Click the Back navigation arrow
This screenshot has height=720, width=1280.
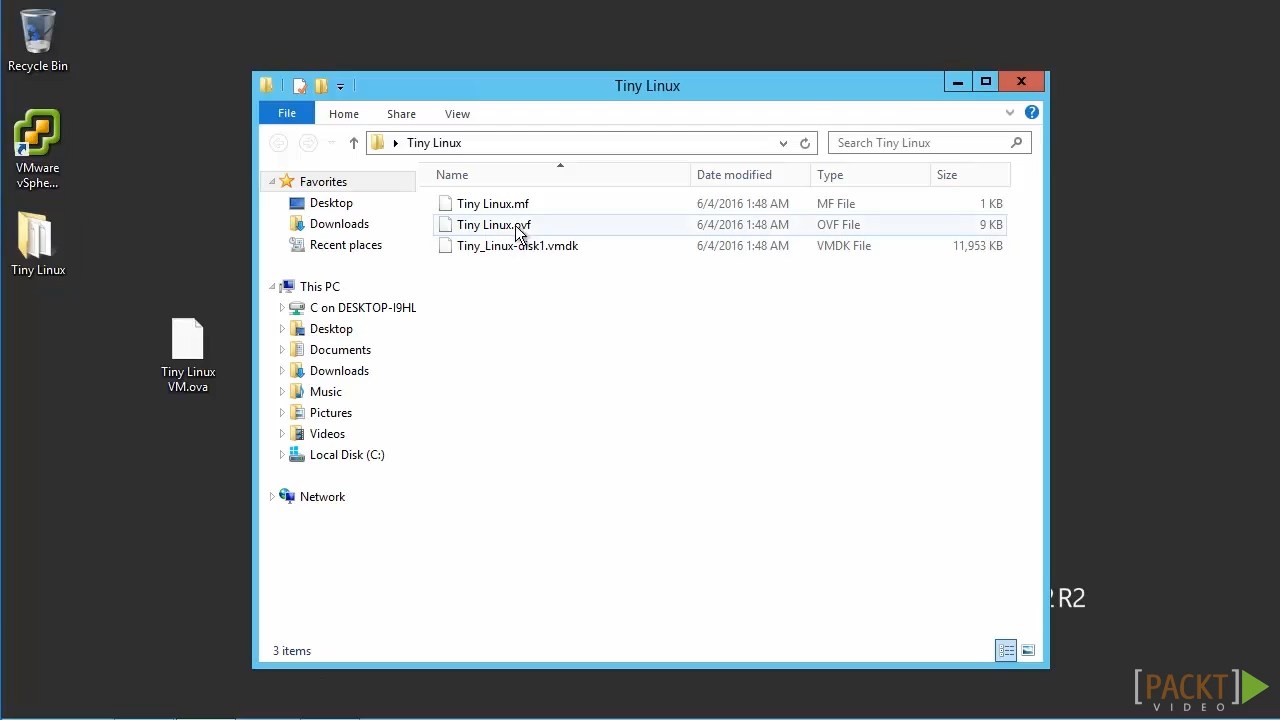[279, 143]
